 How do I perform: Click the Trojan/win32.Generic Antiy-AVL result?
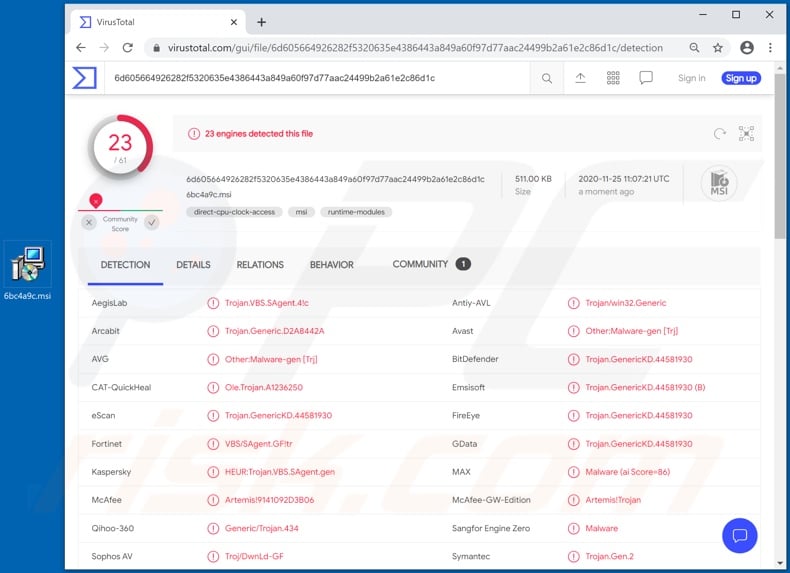click(x=626, y=303)
